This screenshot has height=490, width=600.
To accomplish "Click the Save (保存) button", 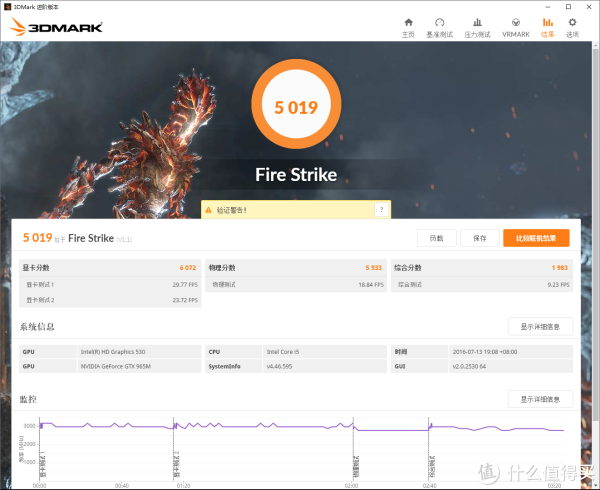I will 479,238.
